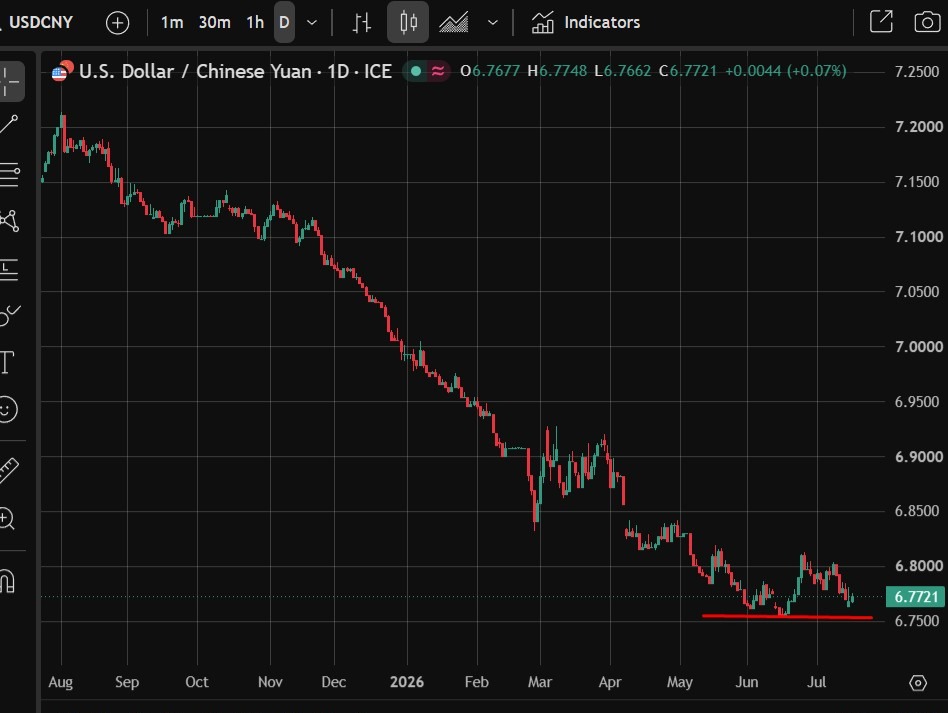The width and height of the screenshot is (948, 713).
Task: Click the change value +0.0044 (+0.07%)
Action: click(x=785, y=71)
